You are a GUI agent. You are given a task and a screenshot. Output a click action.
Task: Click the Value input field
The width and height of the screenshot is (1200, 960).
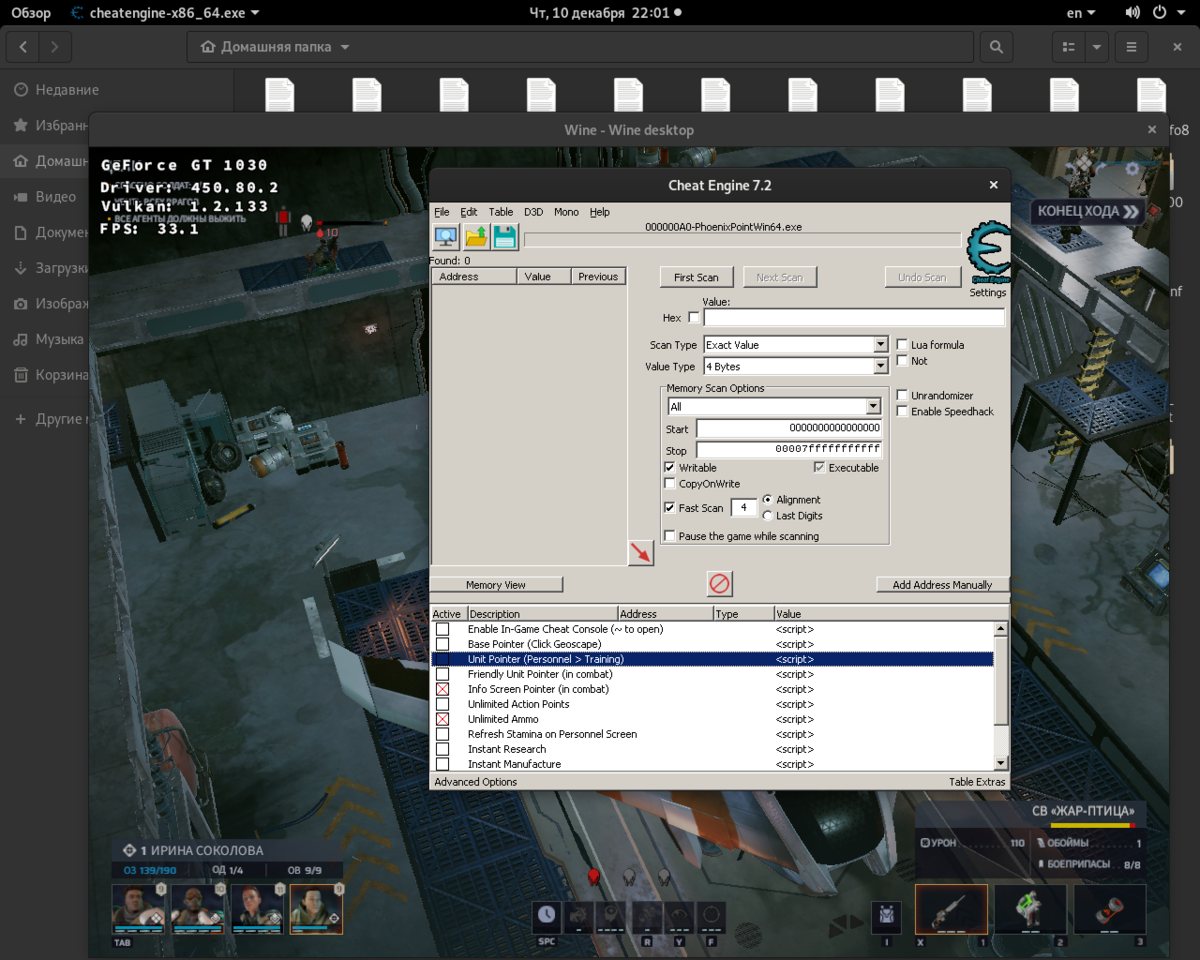854,317
